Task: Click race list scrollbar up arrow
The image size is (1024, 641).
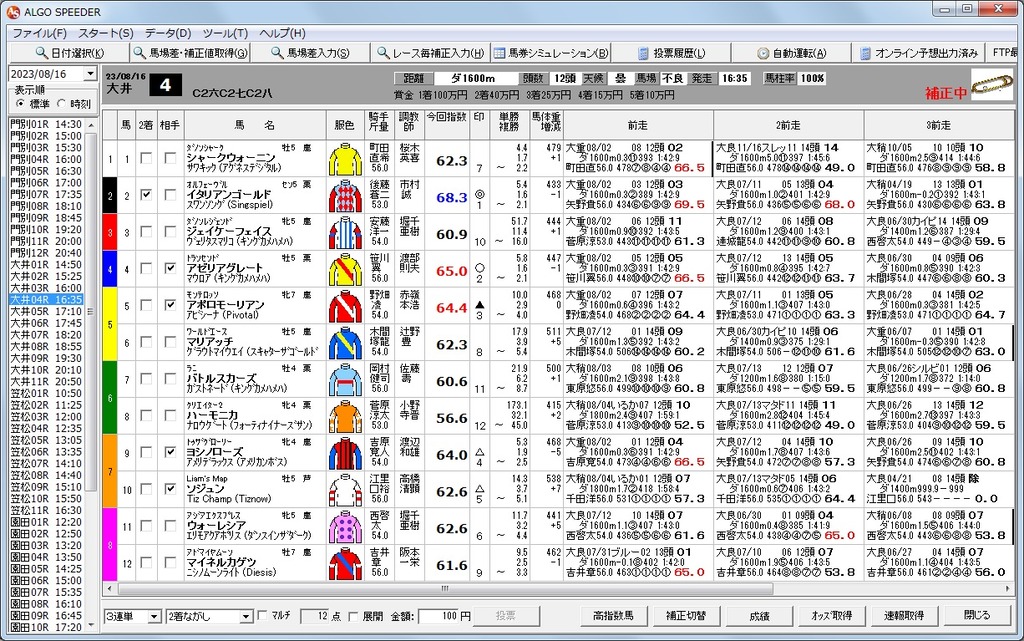Action: (x=91, y=124)
